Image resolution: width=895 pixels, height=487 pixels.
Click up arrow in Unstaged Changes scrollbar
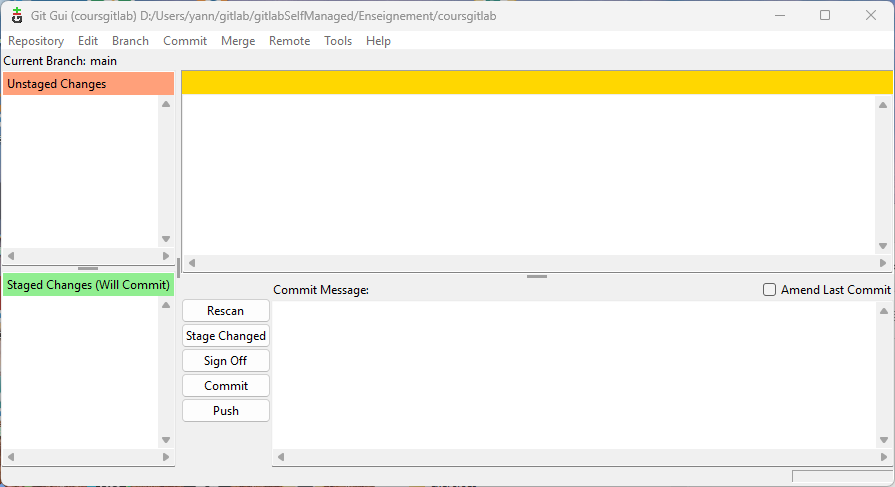166,104
